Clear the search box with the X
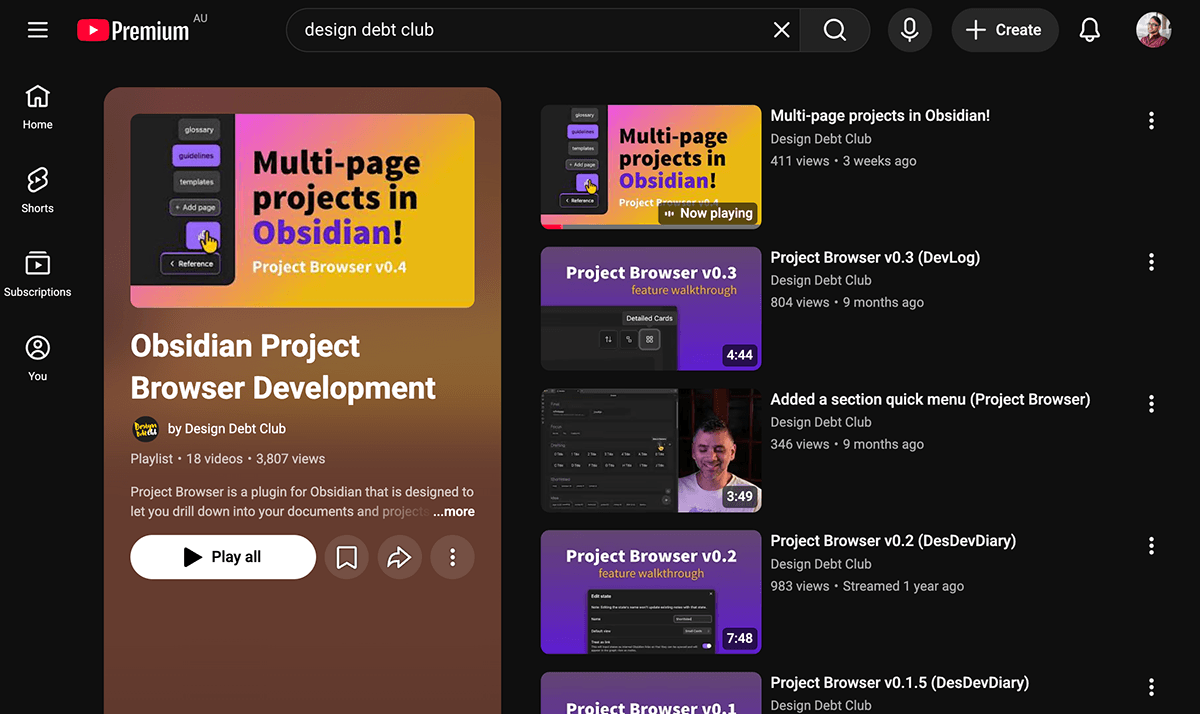The width and height of the screenshot is (1200, 714). pos(782,30)
